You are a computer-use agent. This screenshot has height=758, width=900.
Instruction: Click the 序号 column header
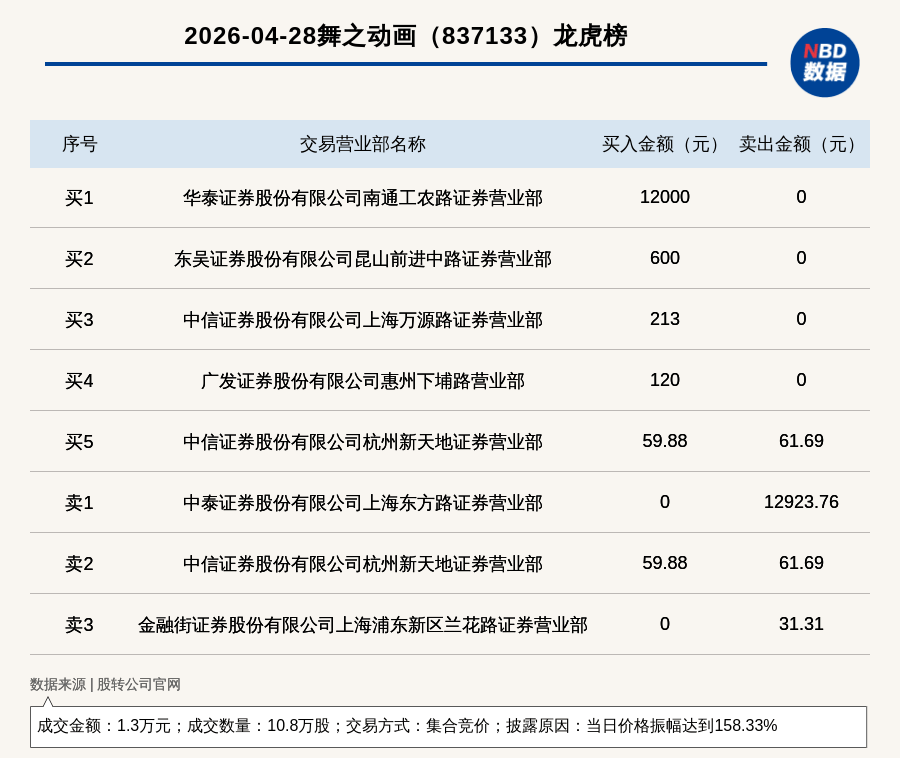80,144
